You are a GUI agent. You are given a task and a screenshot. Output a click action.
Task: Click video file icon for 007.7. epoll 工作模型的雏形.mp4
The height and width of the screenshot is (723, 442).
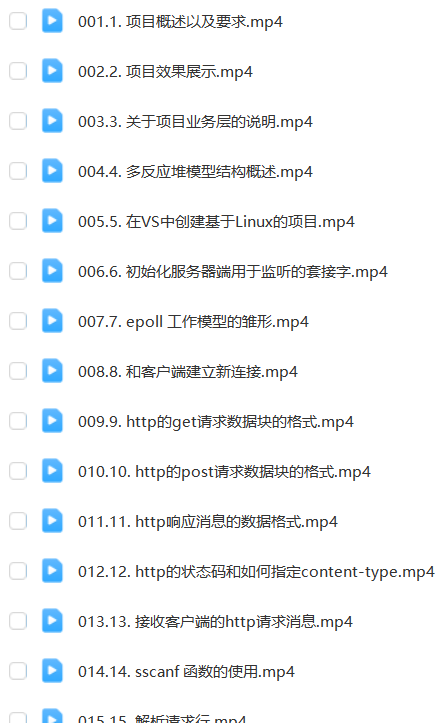coord(52,321)
